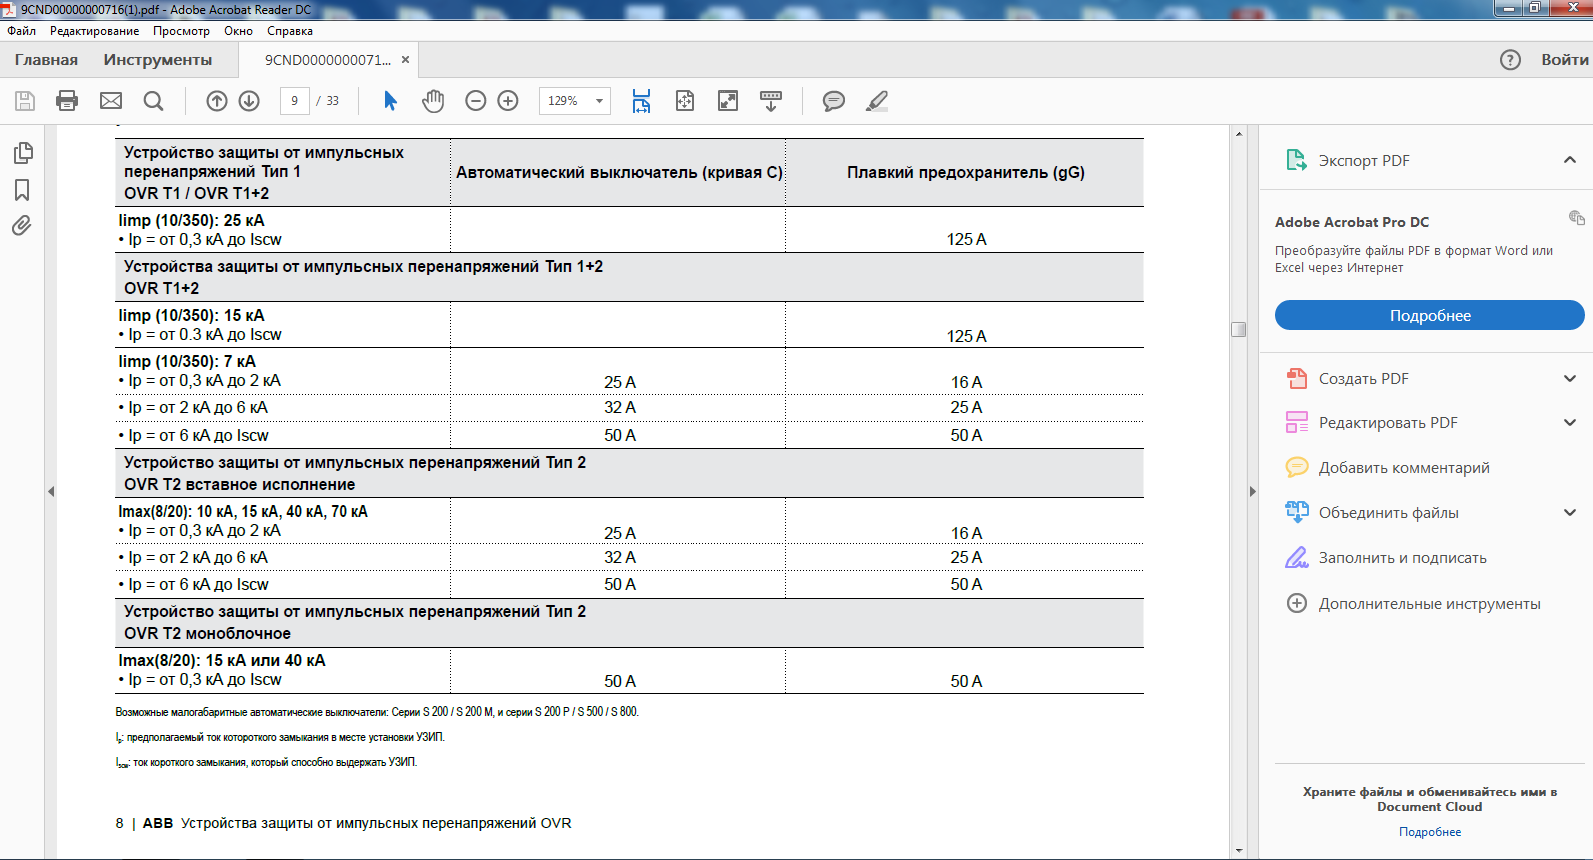Screen dimensions: 1593x860
Task: Click the blue Подробнее button
Action: click(1429, 315)
